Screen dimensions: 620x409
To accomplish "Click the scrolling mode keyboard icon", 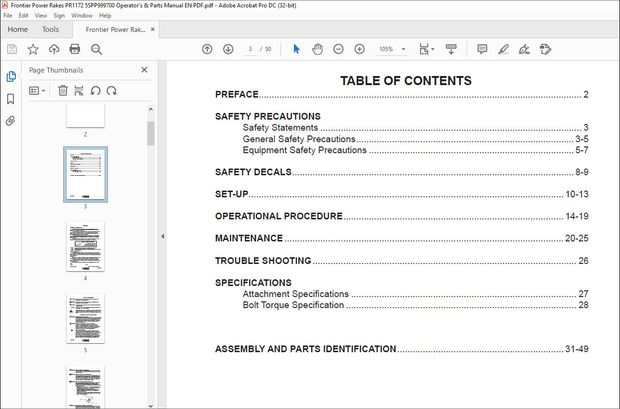I will pyautogui.click(x=451, y=49).
